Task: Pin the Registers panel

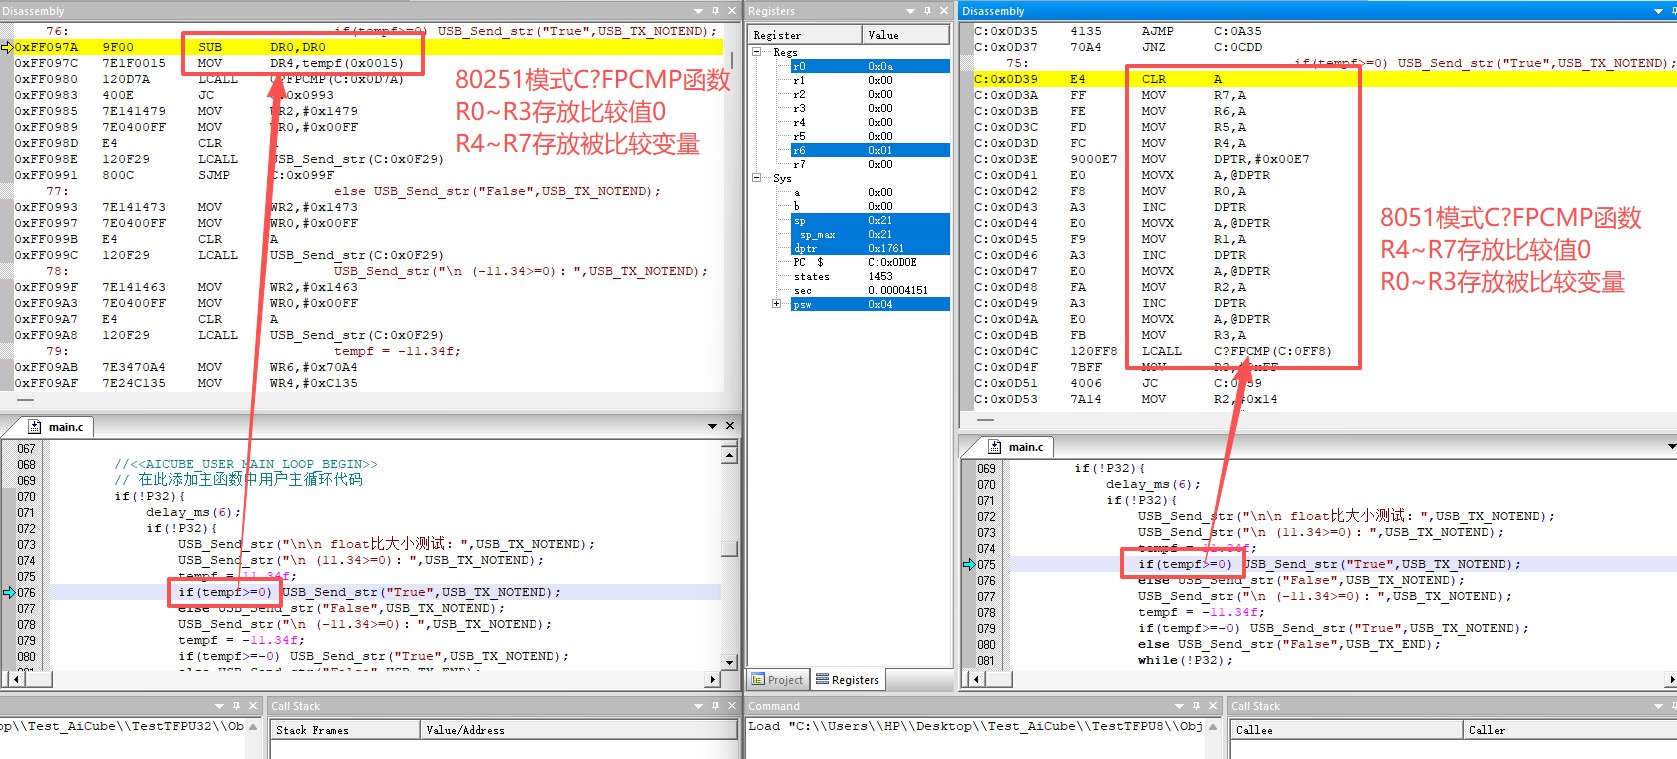Action: click(x=926, y=11)
